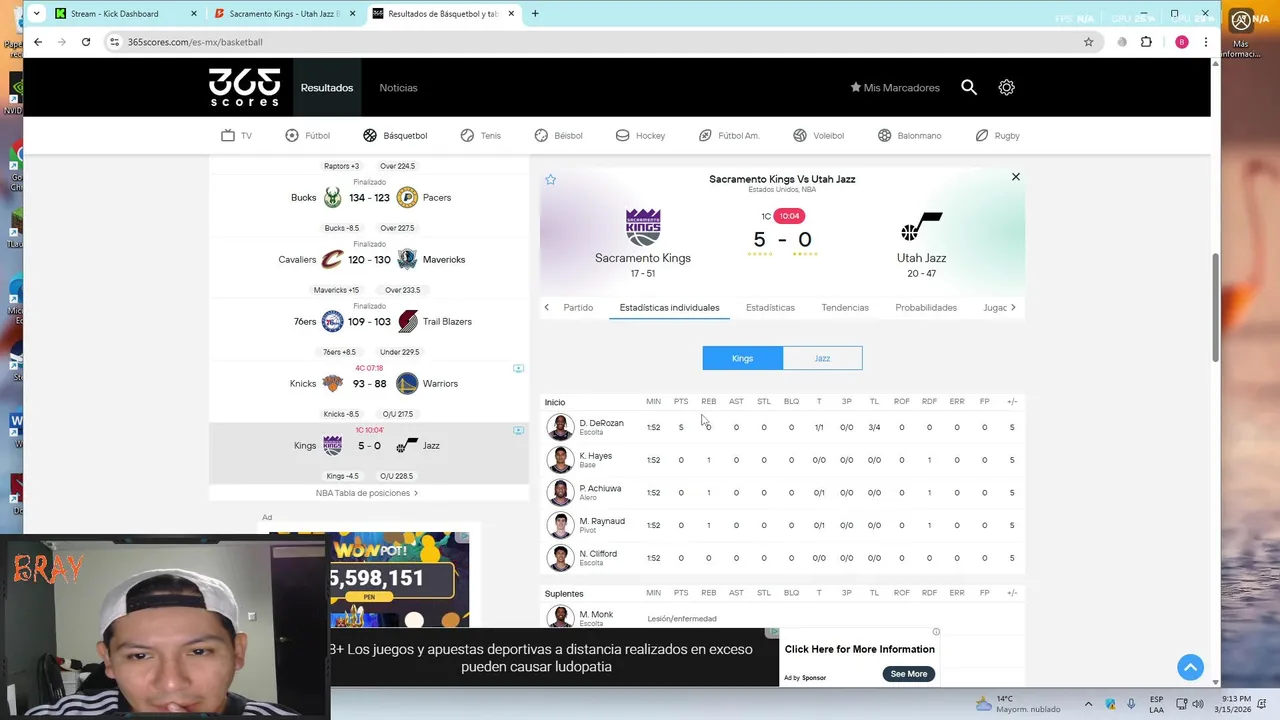
Task: Click the Utah Jazz team logo
Action: coord(921,227)
